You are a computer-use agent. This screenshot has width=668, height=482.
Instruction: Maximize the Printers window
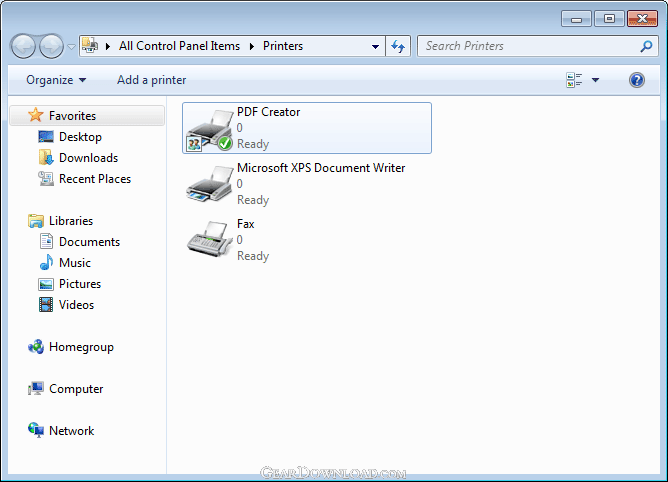(609, 19)
